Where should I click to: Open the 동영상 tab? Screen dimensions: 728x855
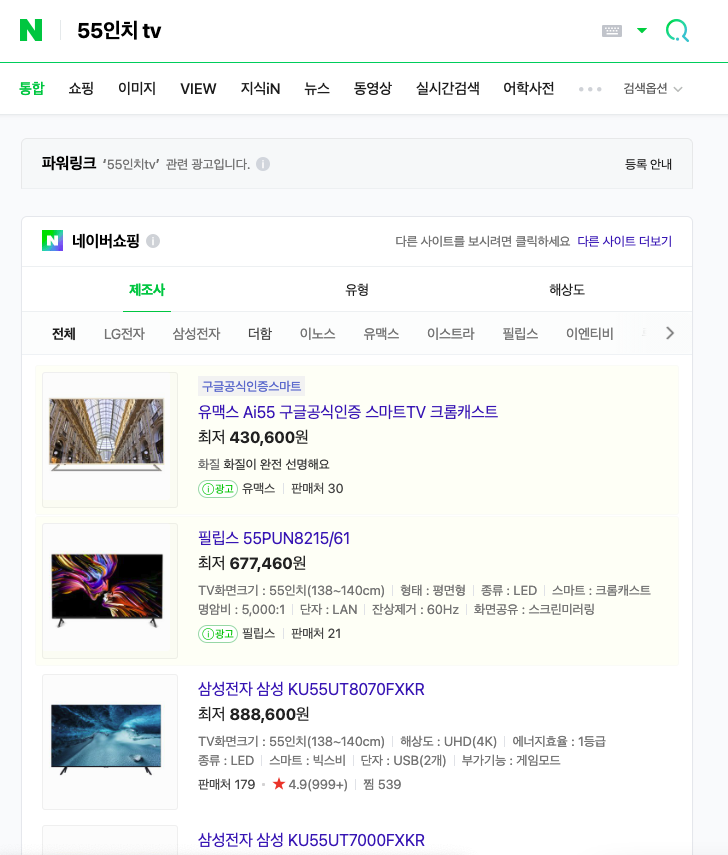pyautogui.click(x=372, y=88)
